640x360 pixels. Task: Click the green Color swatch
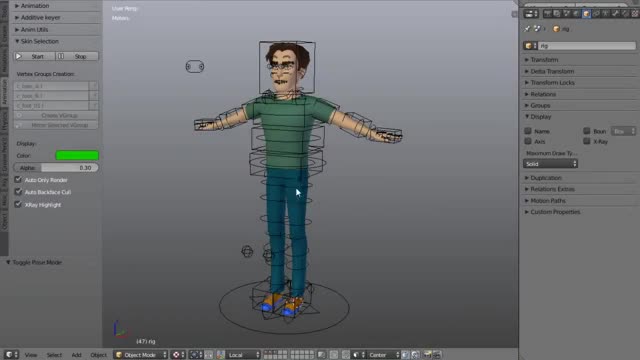[x=77, y=156]
